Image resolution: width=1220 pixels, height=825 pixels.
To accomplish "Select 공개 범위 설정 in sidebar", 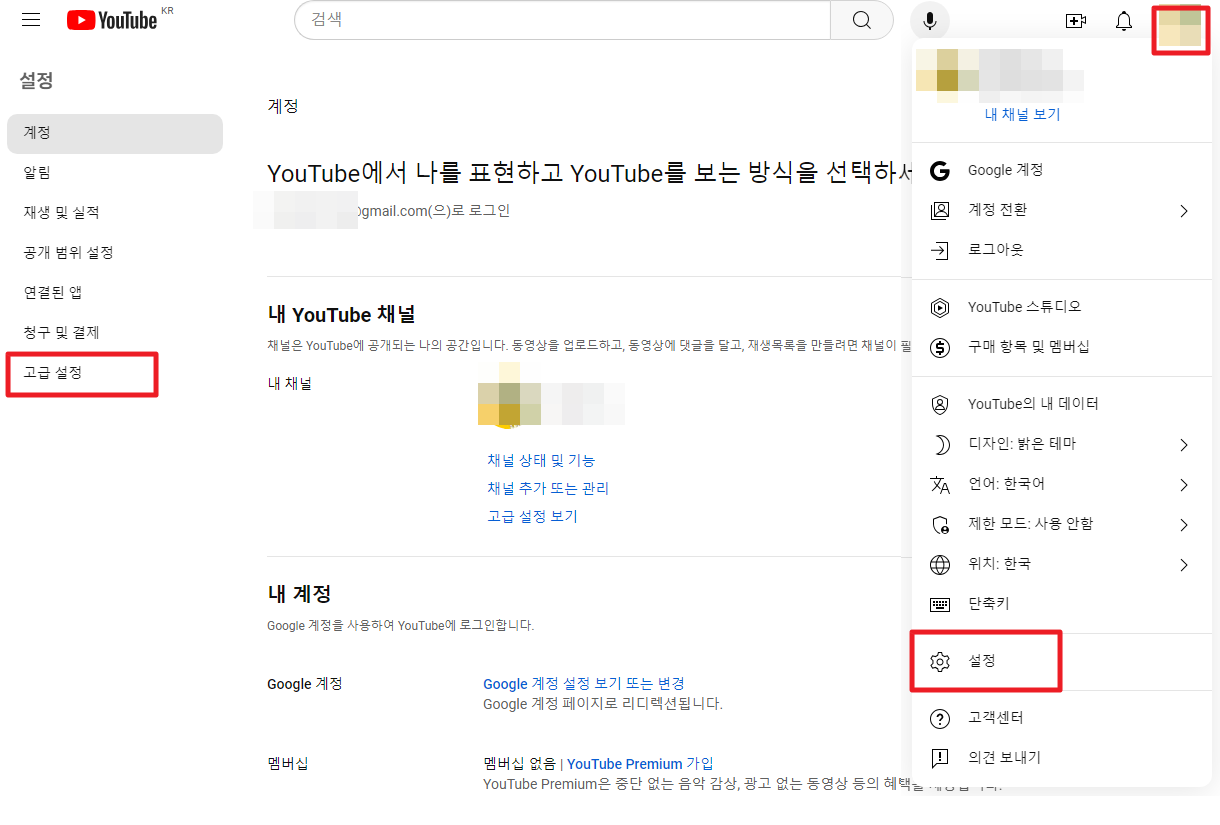I will tap(115, 253).
